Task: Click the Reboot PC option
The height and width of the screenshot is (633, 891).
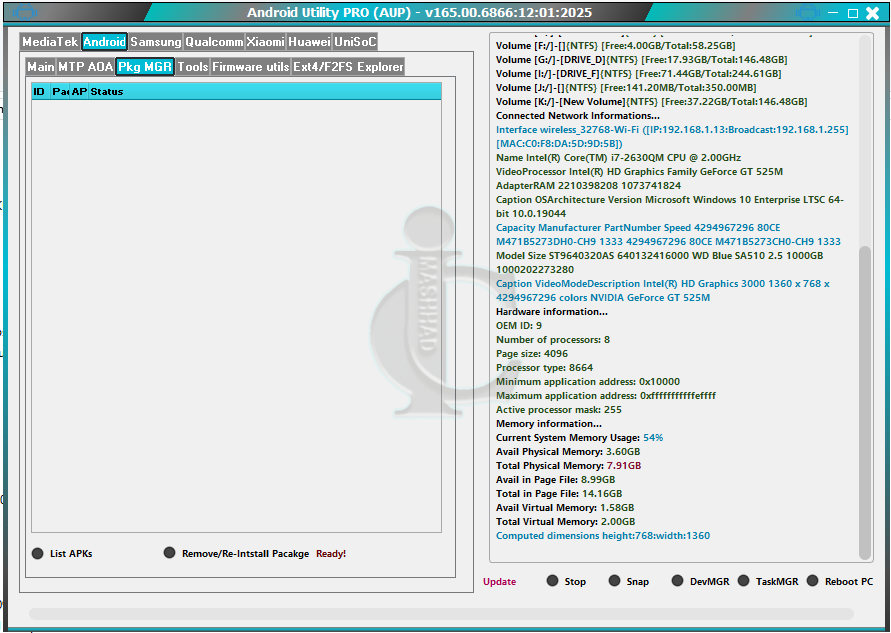Action: (813, 581)
